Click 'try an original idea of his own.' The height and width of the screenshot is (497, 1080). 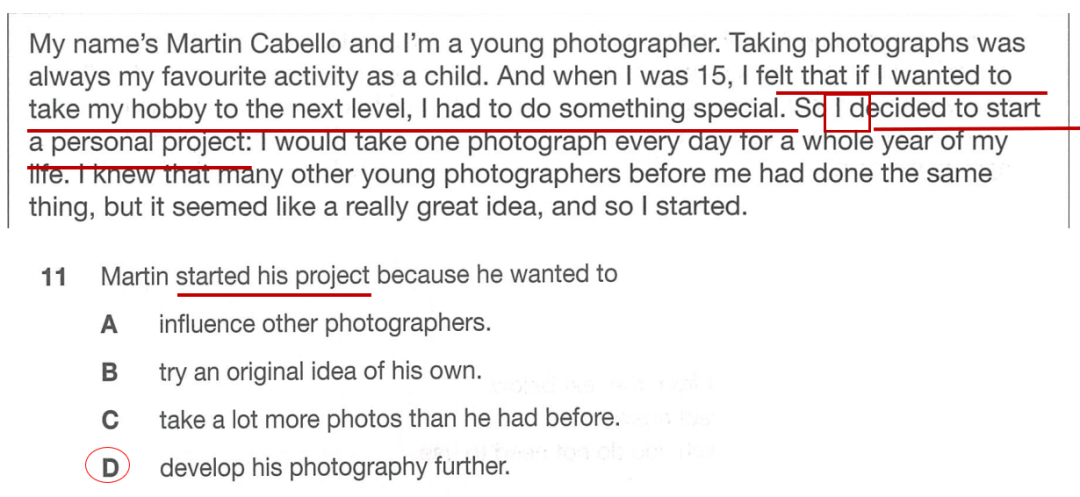[x=319, y=372]
